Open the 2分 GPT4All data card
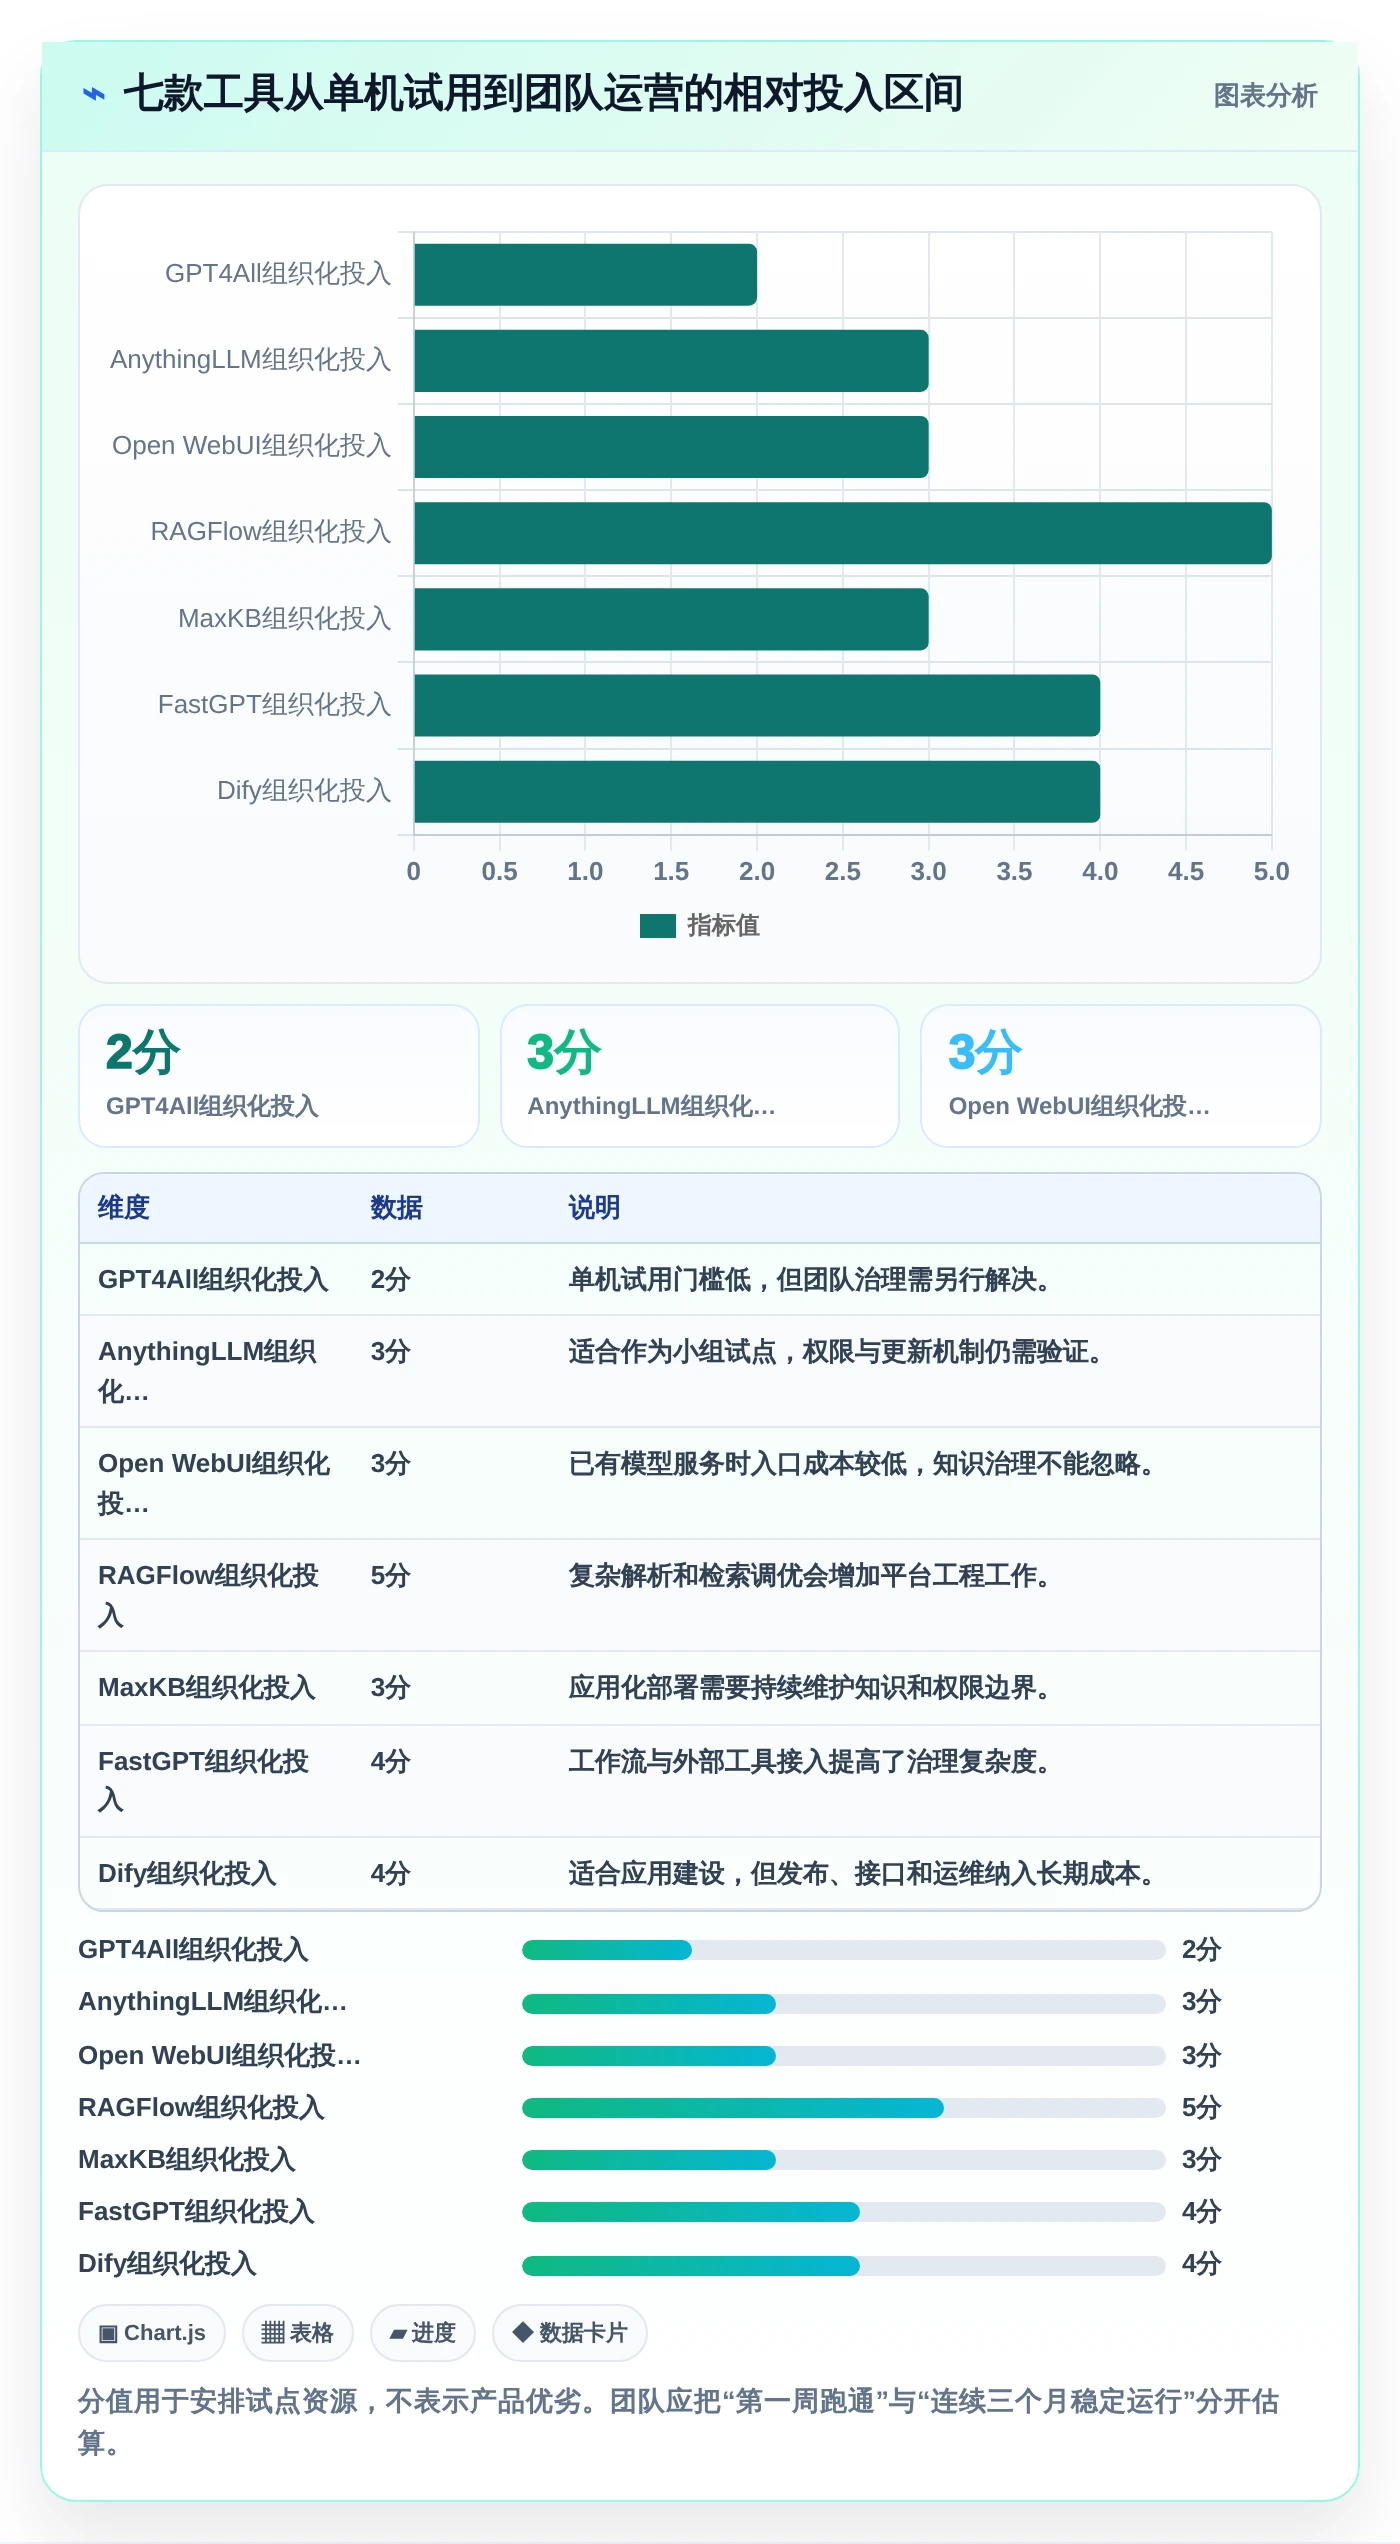The width and height of the screenshot is (1400, 2544). pyautogui.click(x=279, y=1076)
